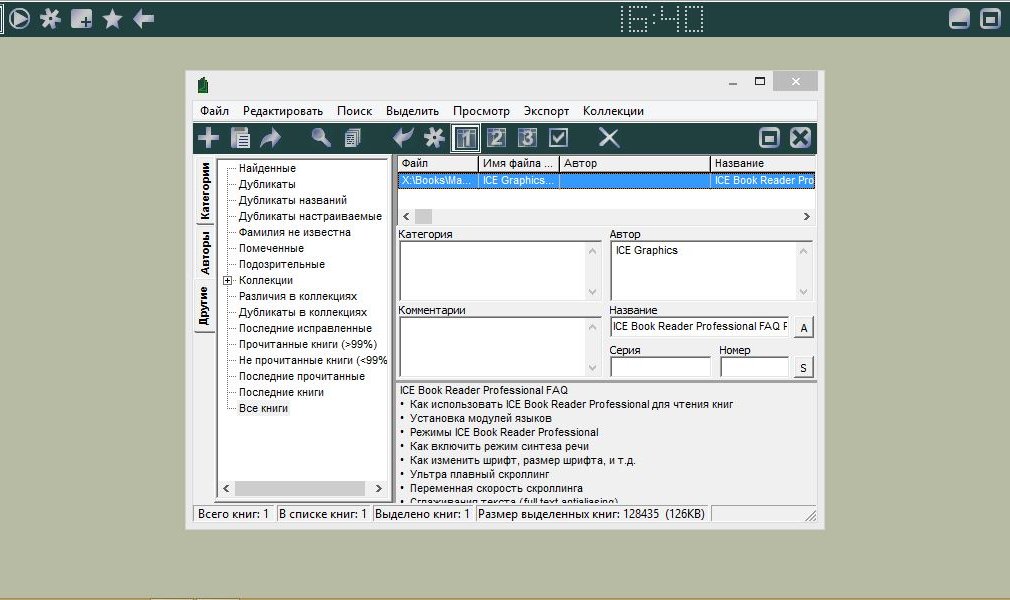
Task: Open the Выделить menu
Action: click(x=412, y=111)
